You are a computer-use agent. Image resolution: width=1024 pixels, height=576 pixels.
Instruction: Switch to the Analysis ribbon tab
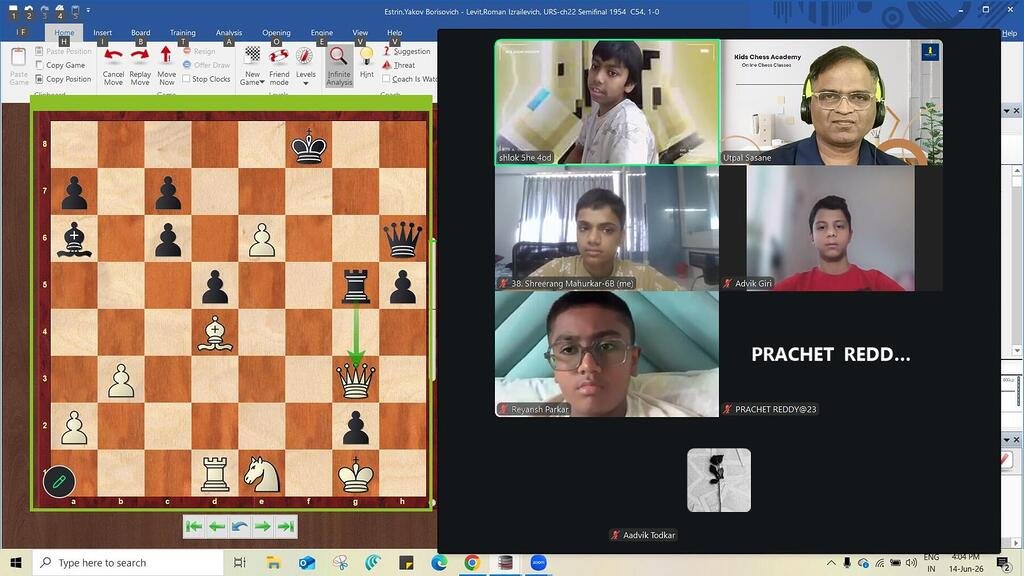pos(229,33)
